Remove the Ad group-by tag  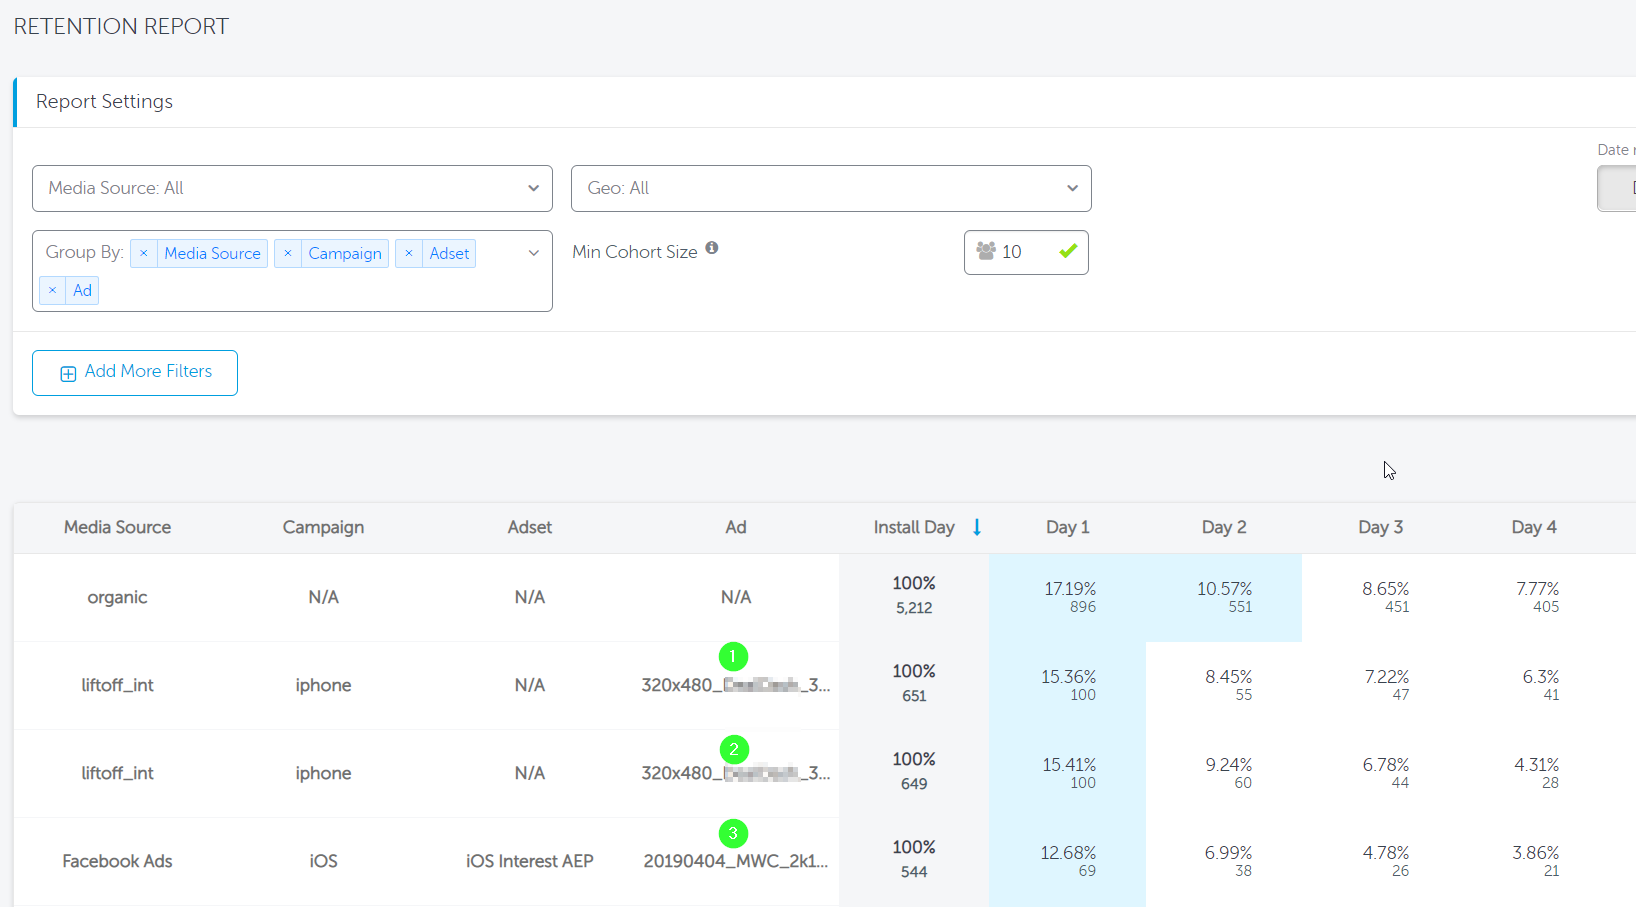pos(53,291)
